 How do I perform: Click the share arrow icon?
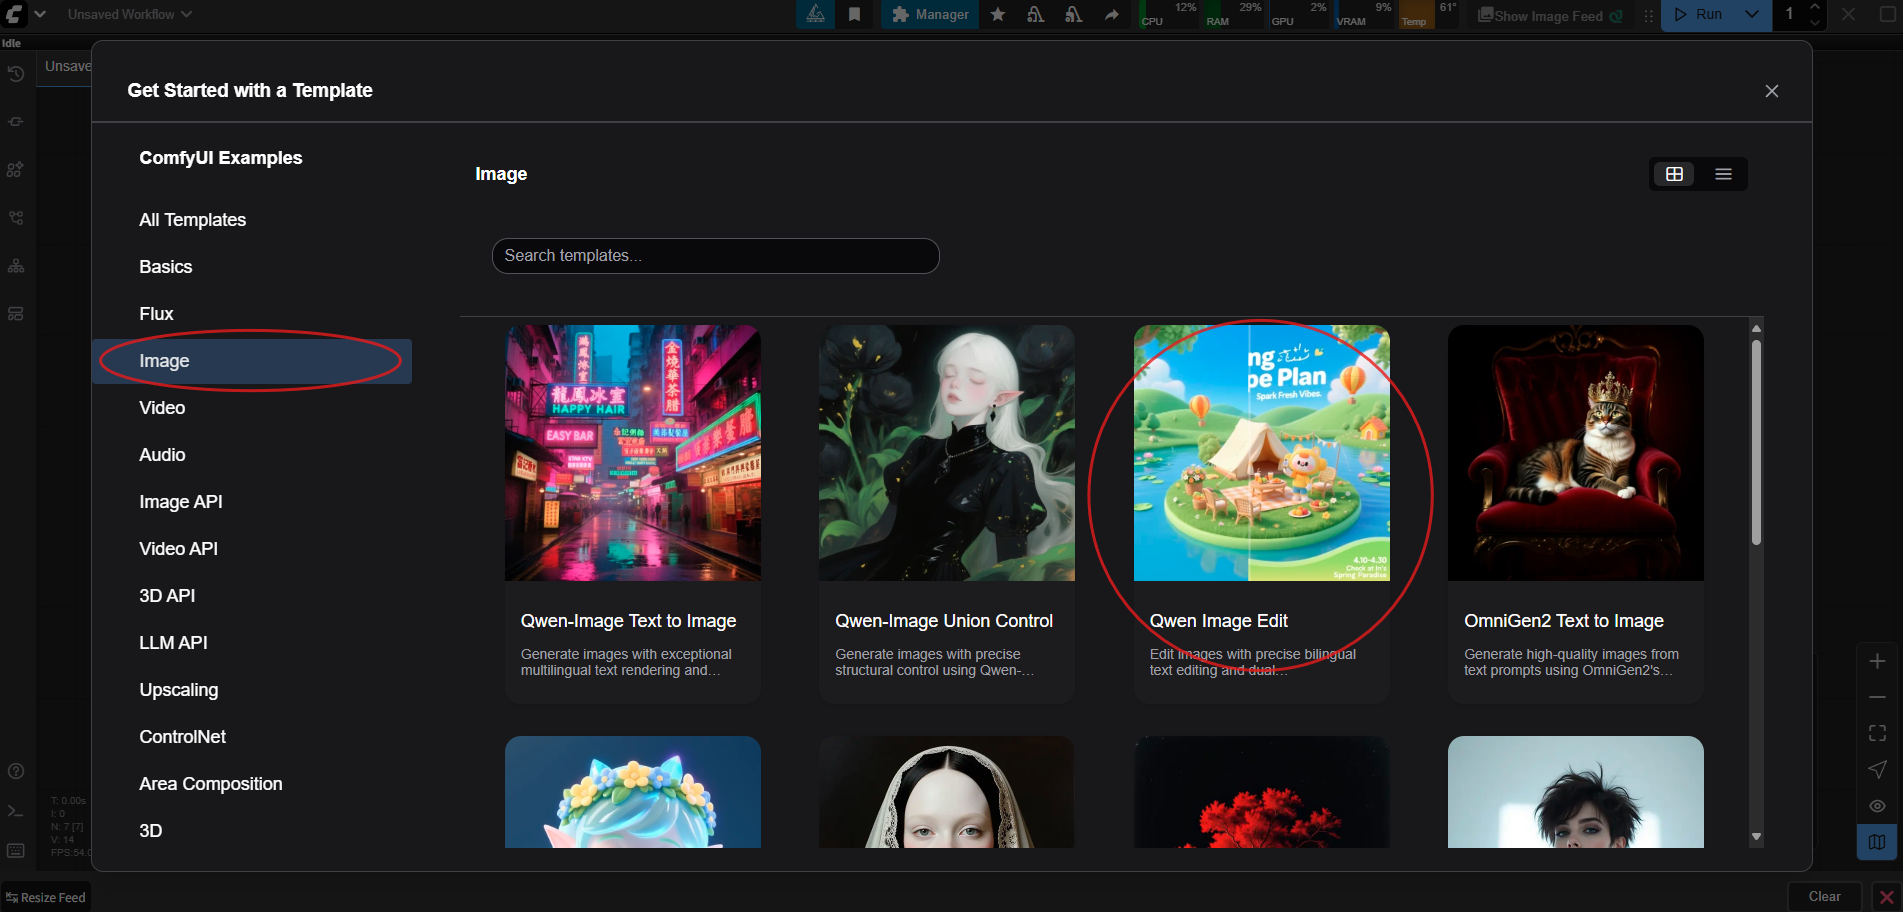pos(1112,14)
